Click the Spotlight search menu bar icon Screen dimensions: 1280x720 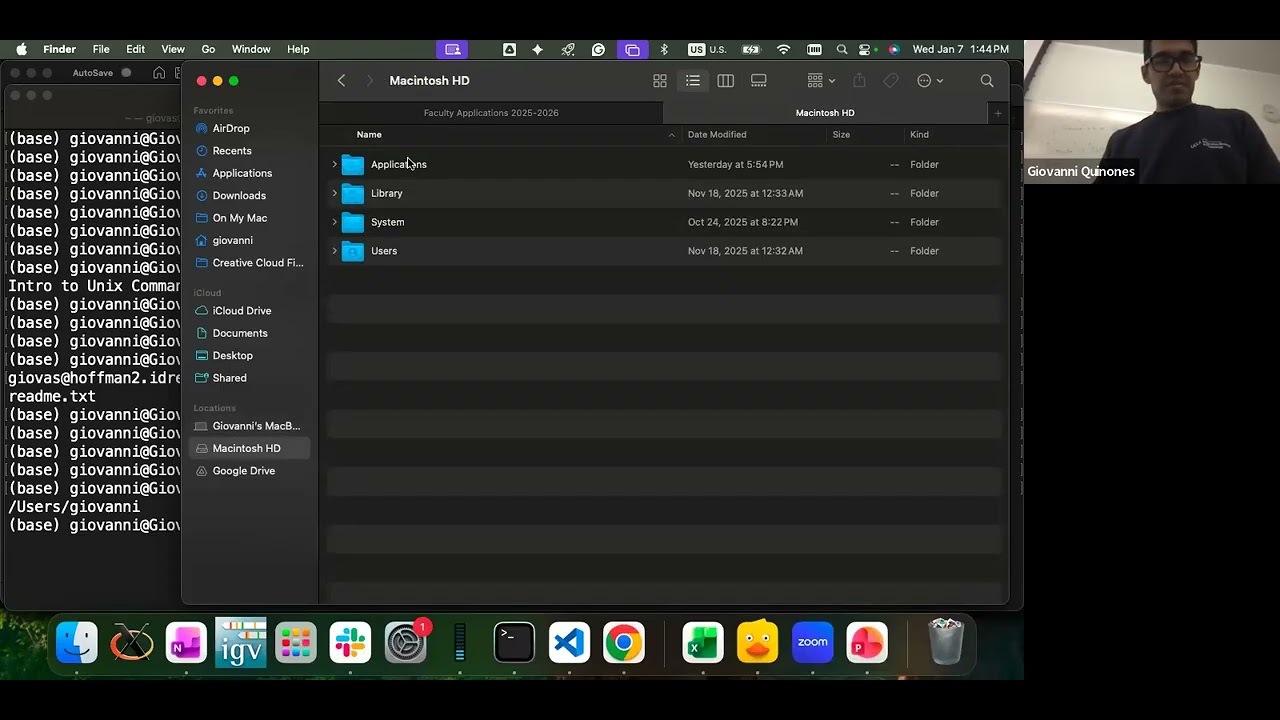(x=842, y=49)
